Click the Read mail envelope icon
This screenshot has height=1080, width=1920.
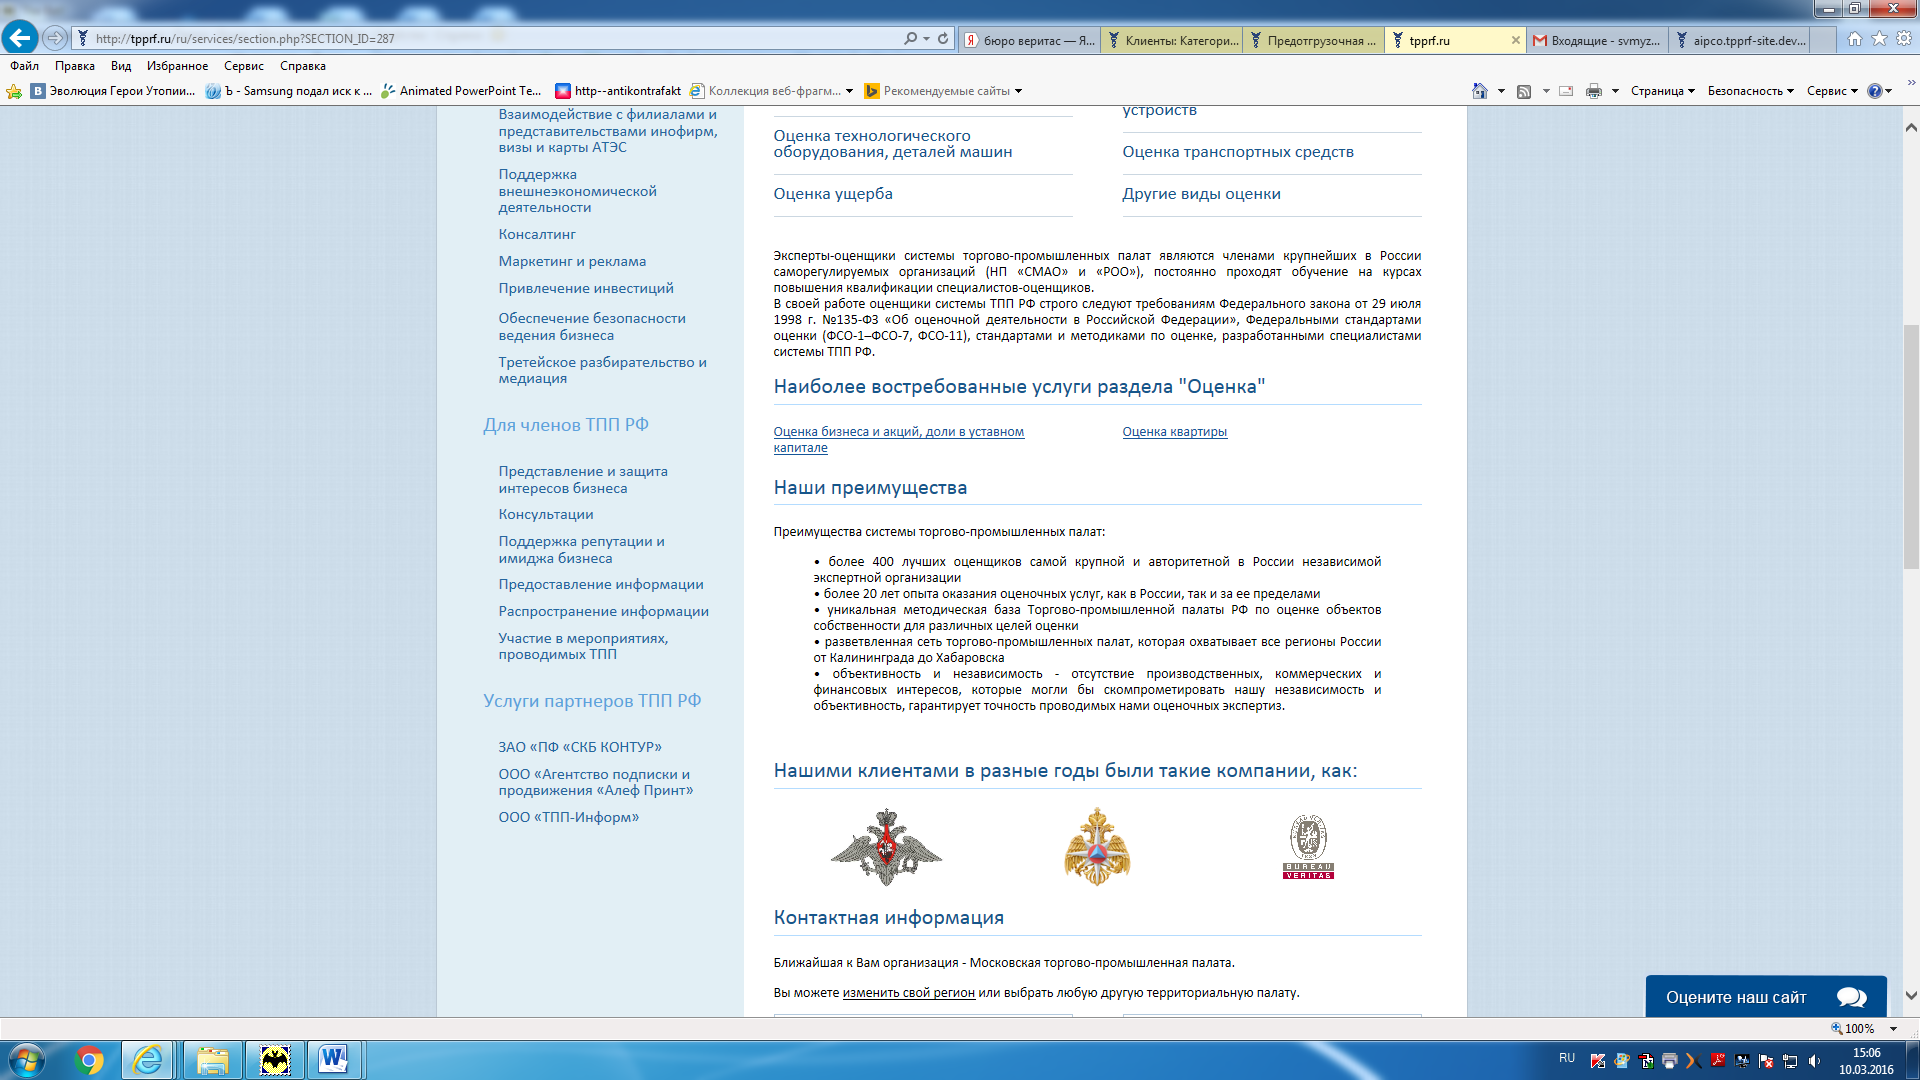pyautogui.click(x=1566, y=91)
